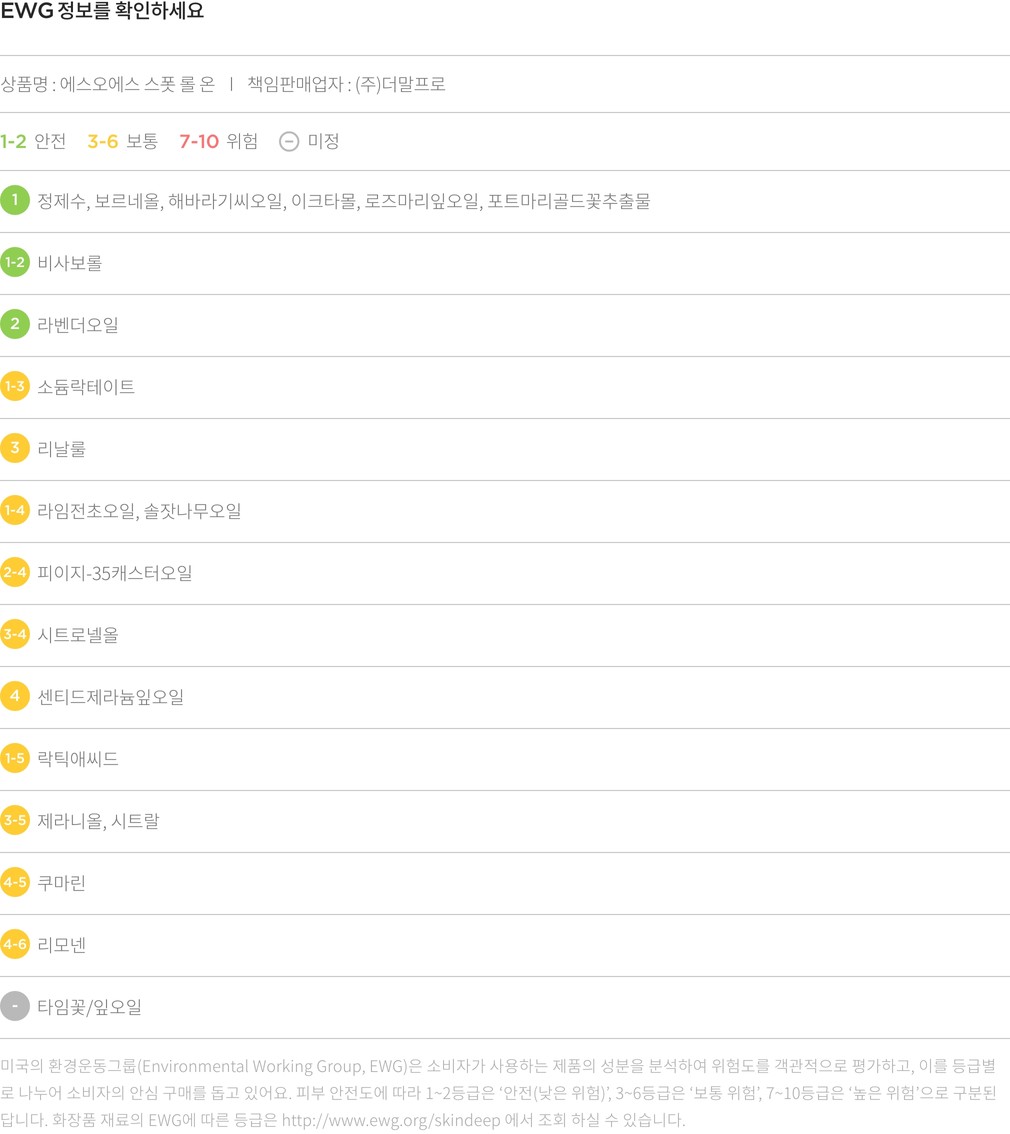Image resolution: width=1010 pixels, height=1134 pixels.
Task: Click the 라임전초오일, 솔잣나무오일 ingredient text
Action: tap(140, 511)
